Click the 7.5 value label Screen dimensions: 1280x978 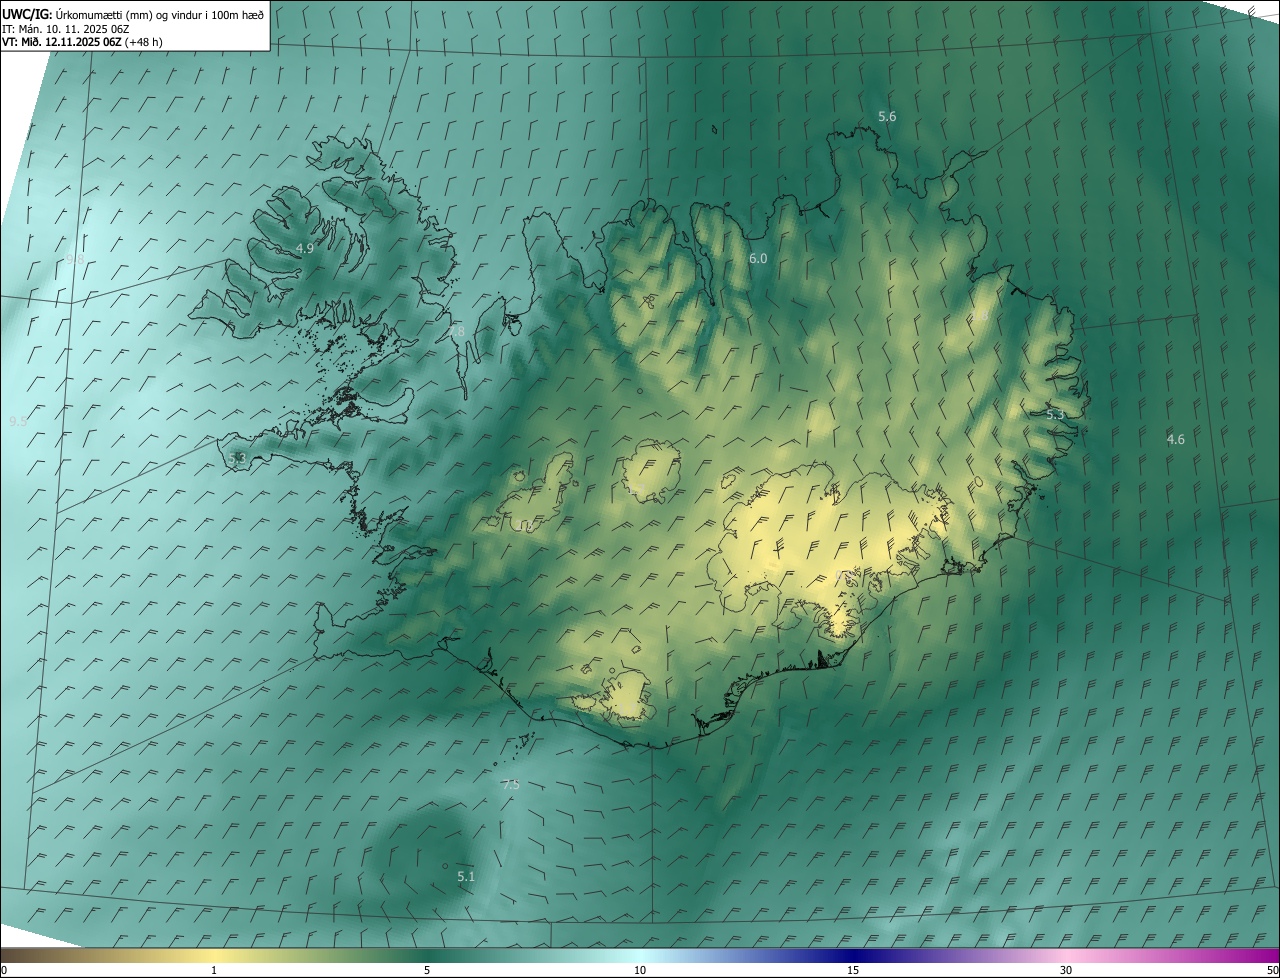point(510,785)
